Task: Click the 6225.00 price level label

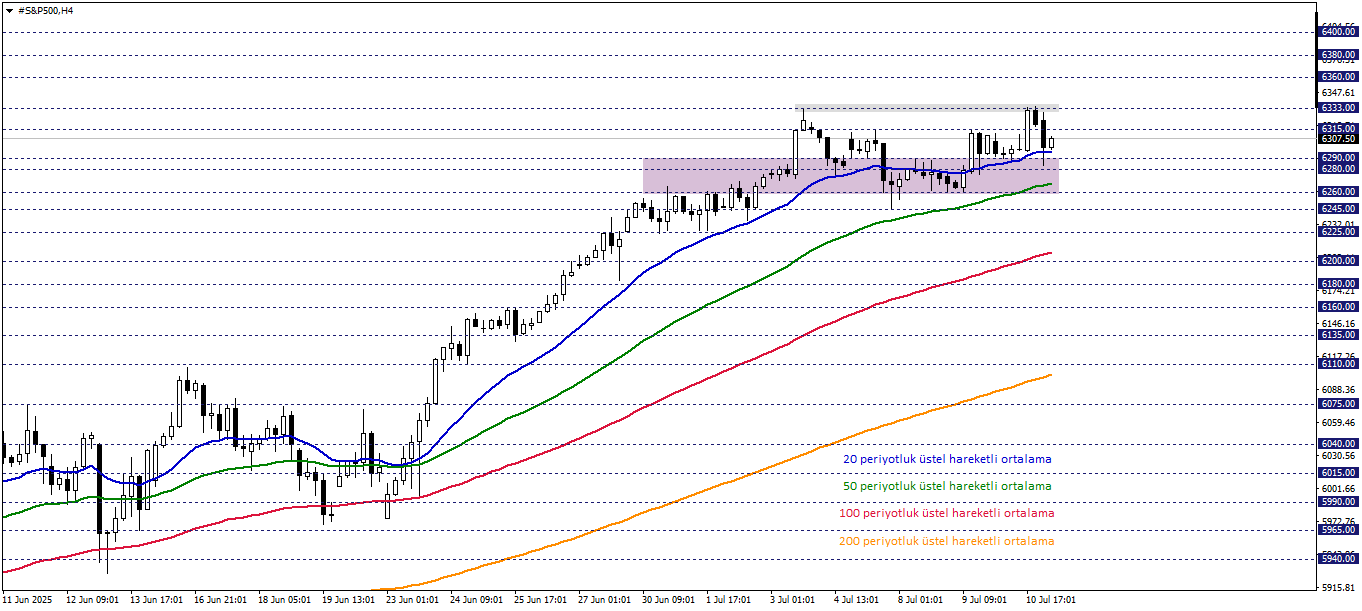Action: (1338, 232)
